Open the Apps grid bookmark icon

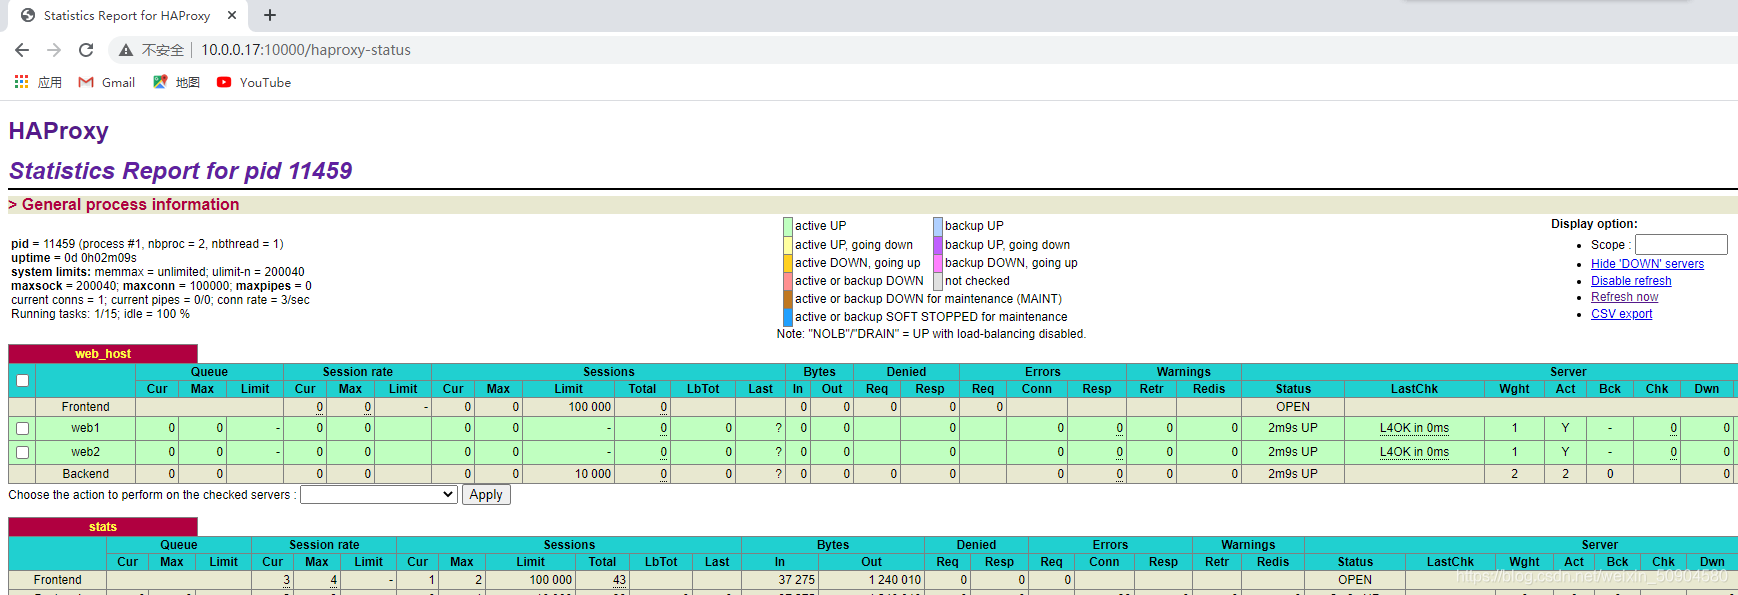tap(21, 82)
